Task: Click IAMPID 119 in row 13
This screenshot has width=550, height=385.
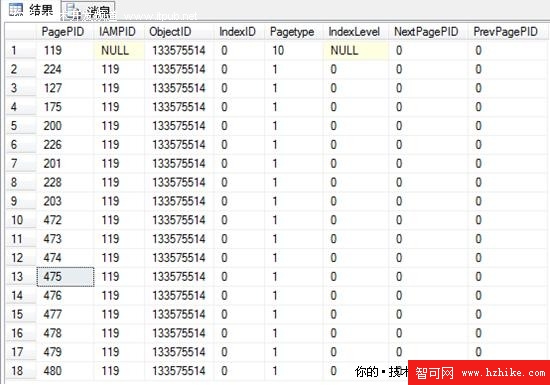Action: tap(119, 277)
